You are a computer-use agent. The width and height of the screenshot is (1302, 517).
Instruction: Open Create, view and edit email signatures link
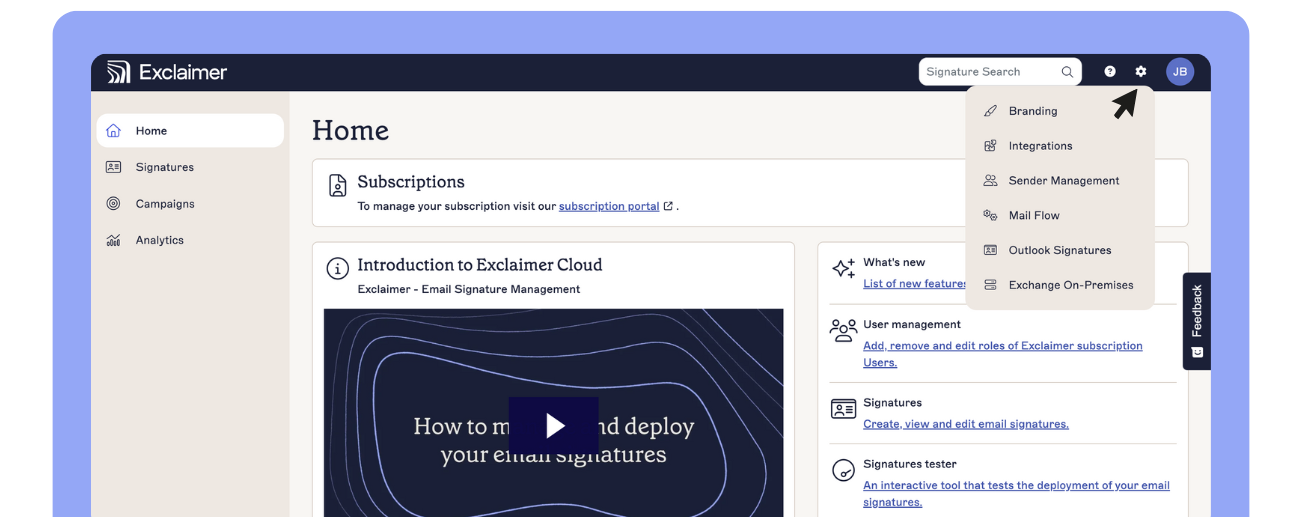click(966, 424)
